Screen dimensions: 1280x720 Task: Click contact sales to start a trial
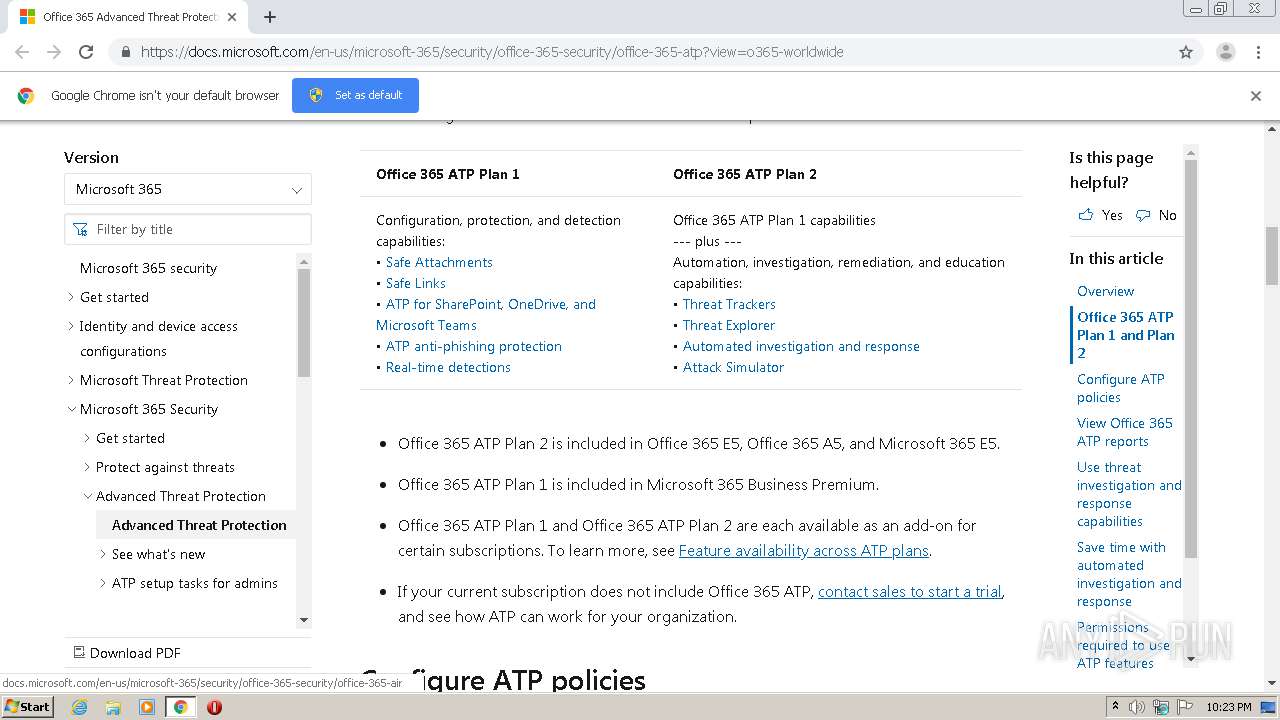point(910,591)
